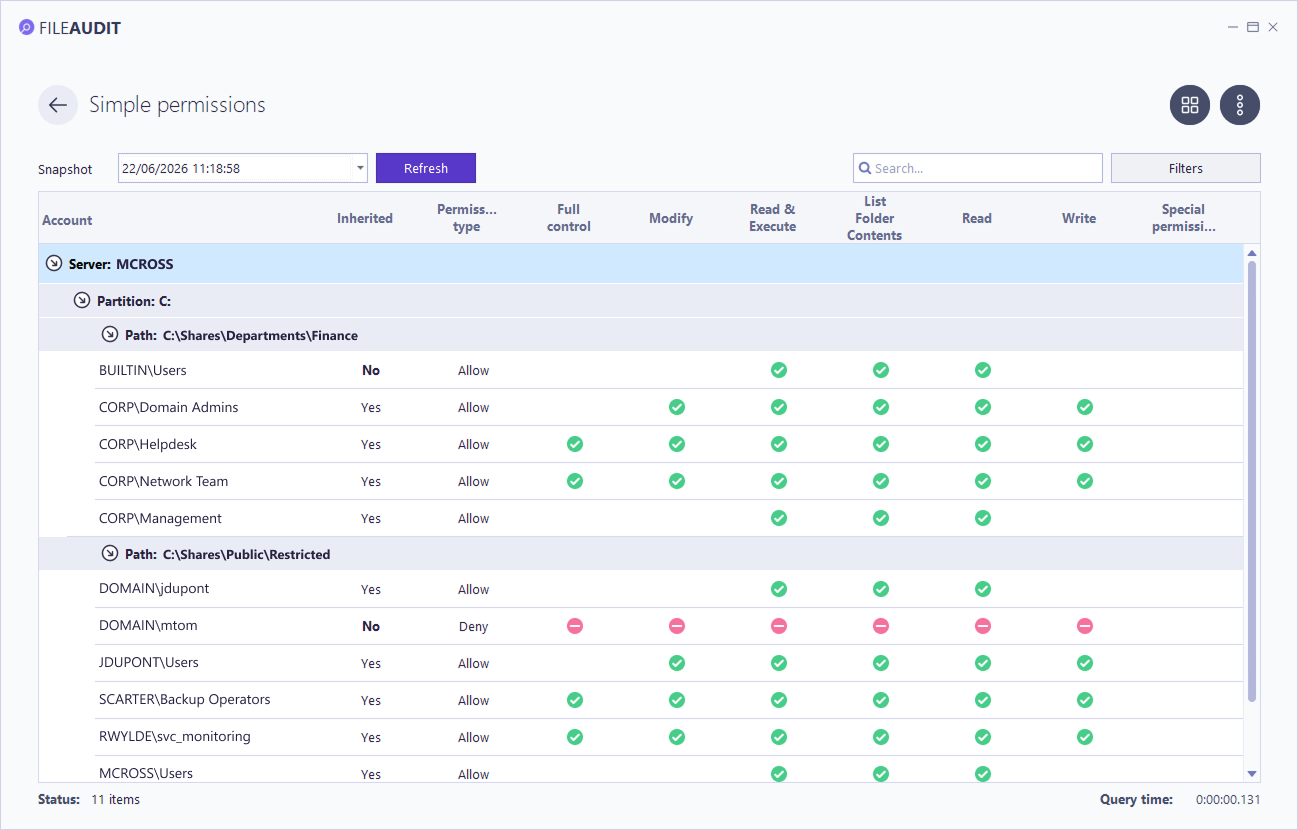This screenshot has height=830, width=1298.
Task: Click Read checkmark for BUILTIN\Users
Action: point(983,370)
